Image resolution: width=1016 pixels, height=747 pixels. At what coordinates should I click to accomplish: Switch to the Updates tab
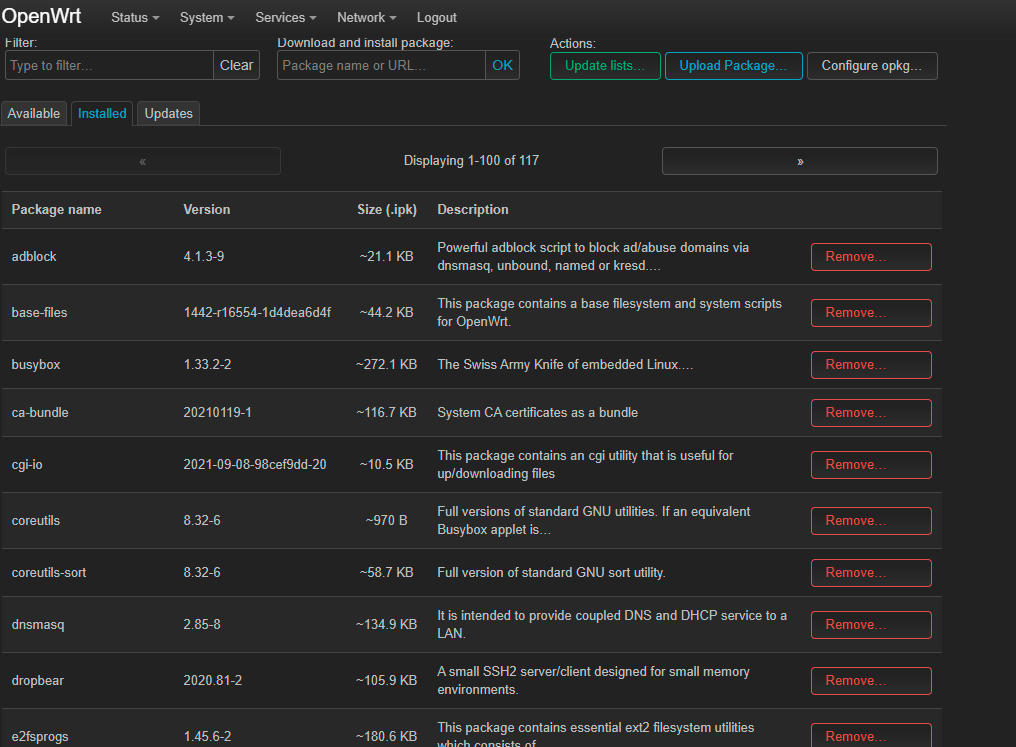click(x=168, y=113)
